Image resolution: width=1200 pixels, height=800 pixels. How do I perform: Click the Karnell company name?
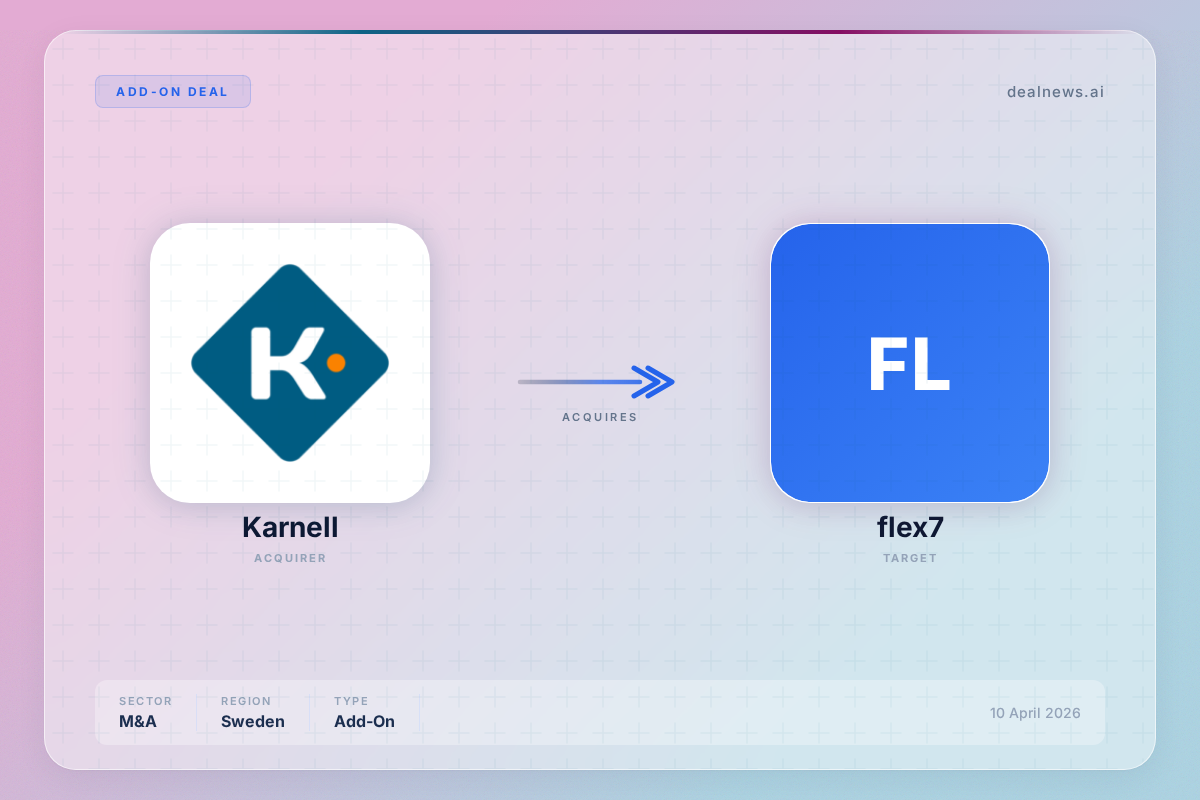[x=290, y=527]
